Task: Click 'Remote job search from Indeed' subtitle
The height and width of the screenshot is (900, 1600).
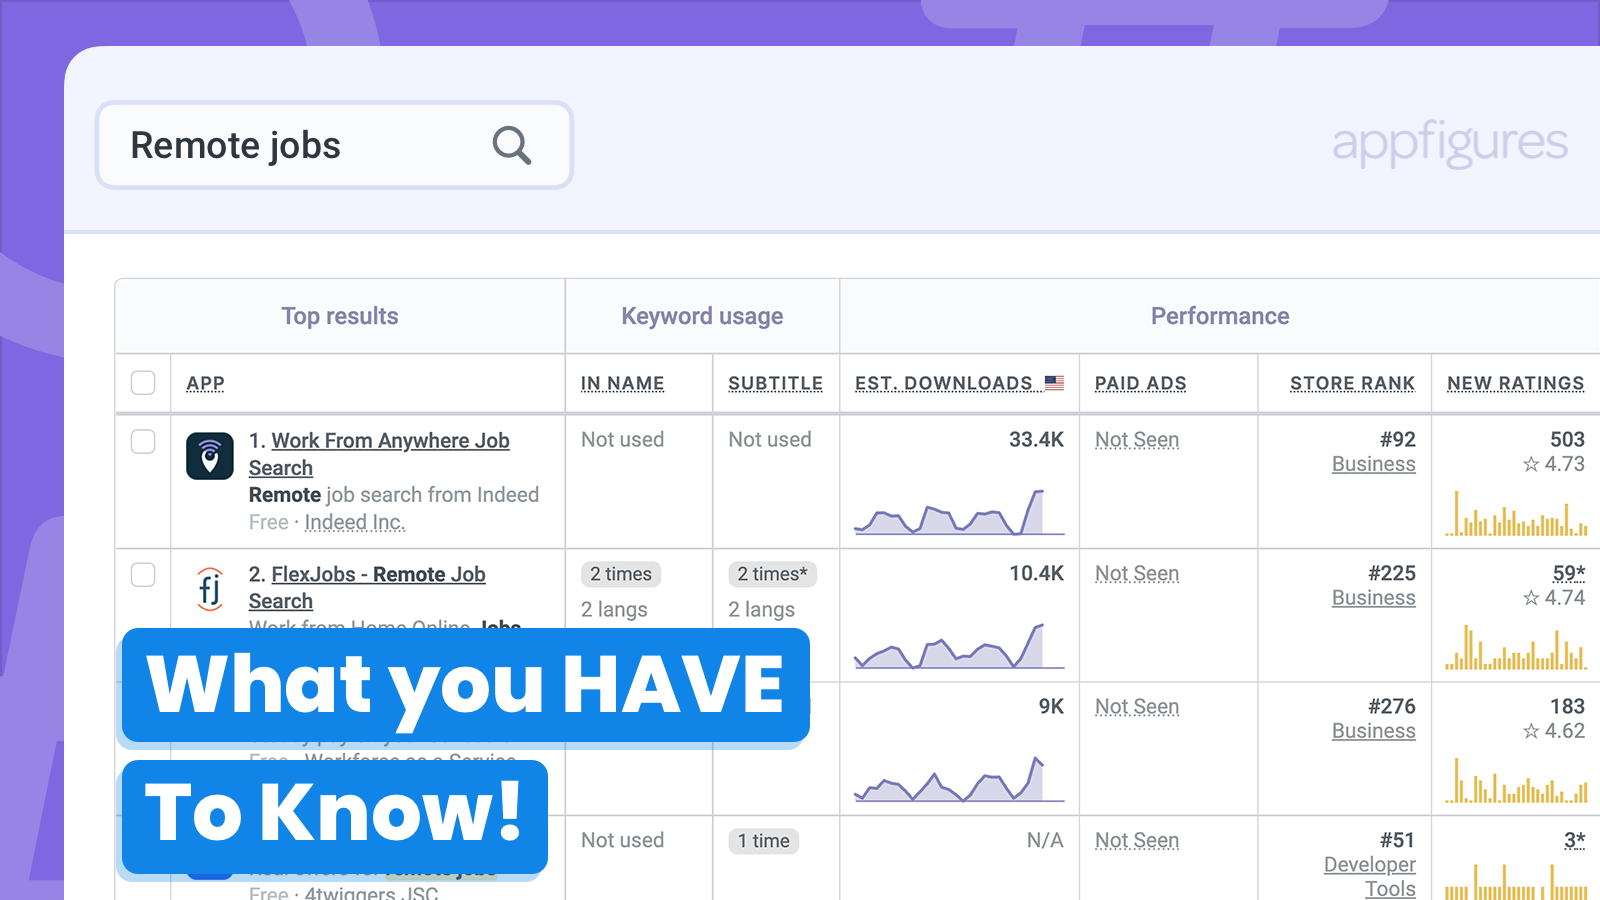Action: [x=394, y=495]
